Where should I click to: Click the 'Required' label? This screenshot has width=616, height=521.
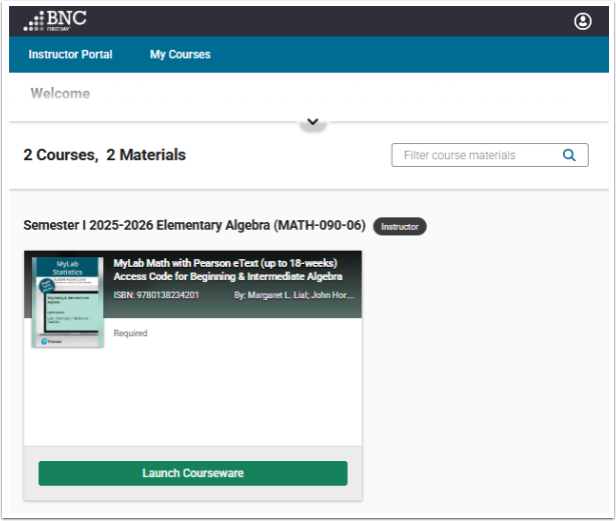click(x=130, y=333)
